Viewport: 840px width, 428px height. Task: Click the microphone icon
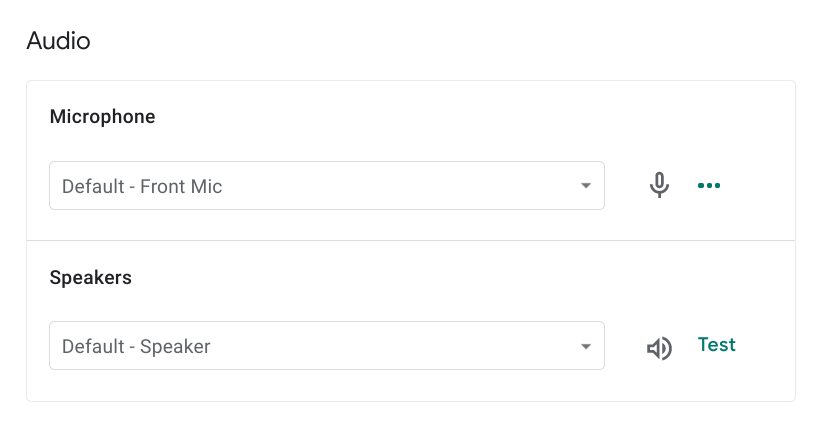[x=659, y=186]
